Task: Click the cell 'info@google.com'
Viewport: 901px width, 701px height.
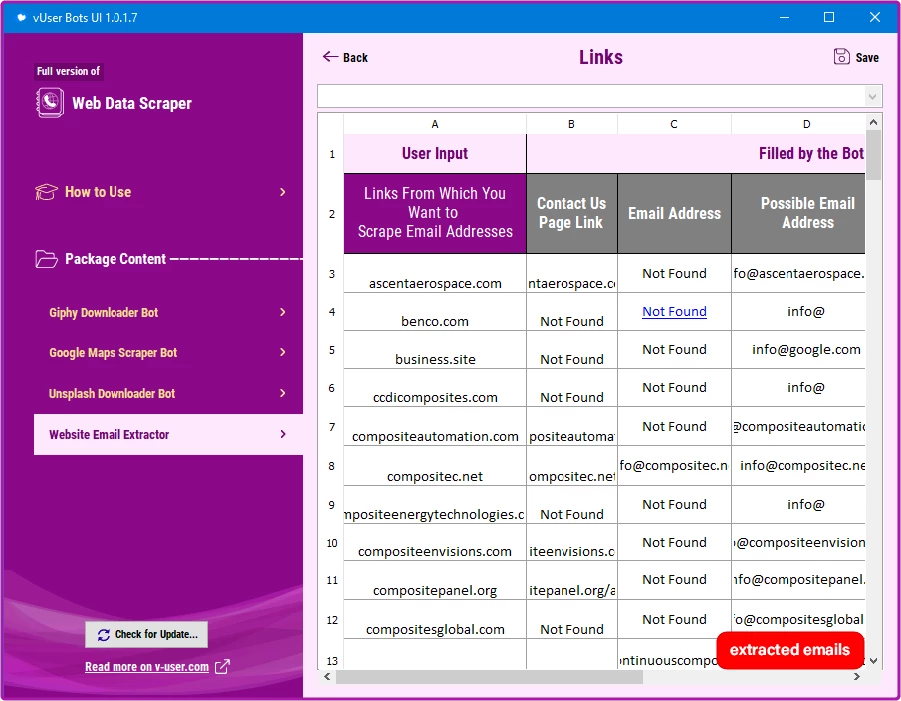Action: coord(799,350)
